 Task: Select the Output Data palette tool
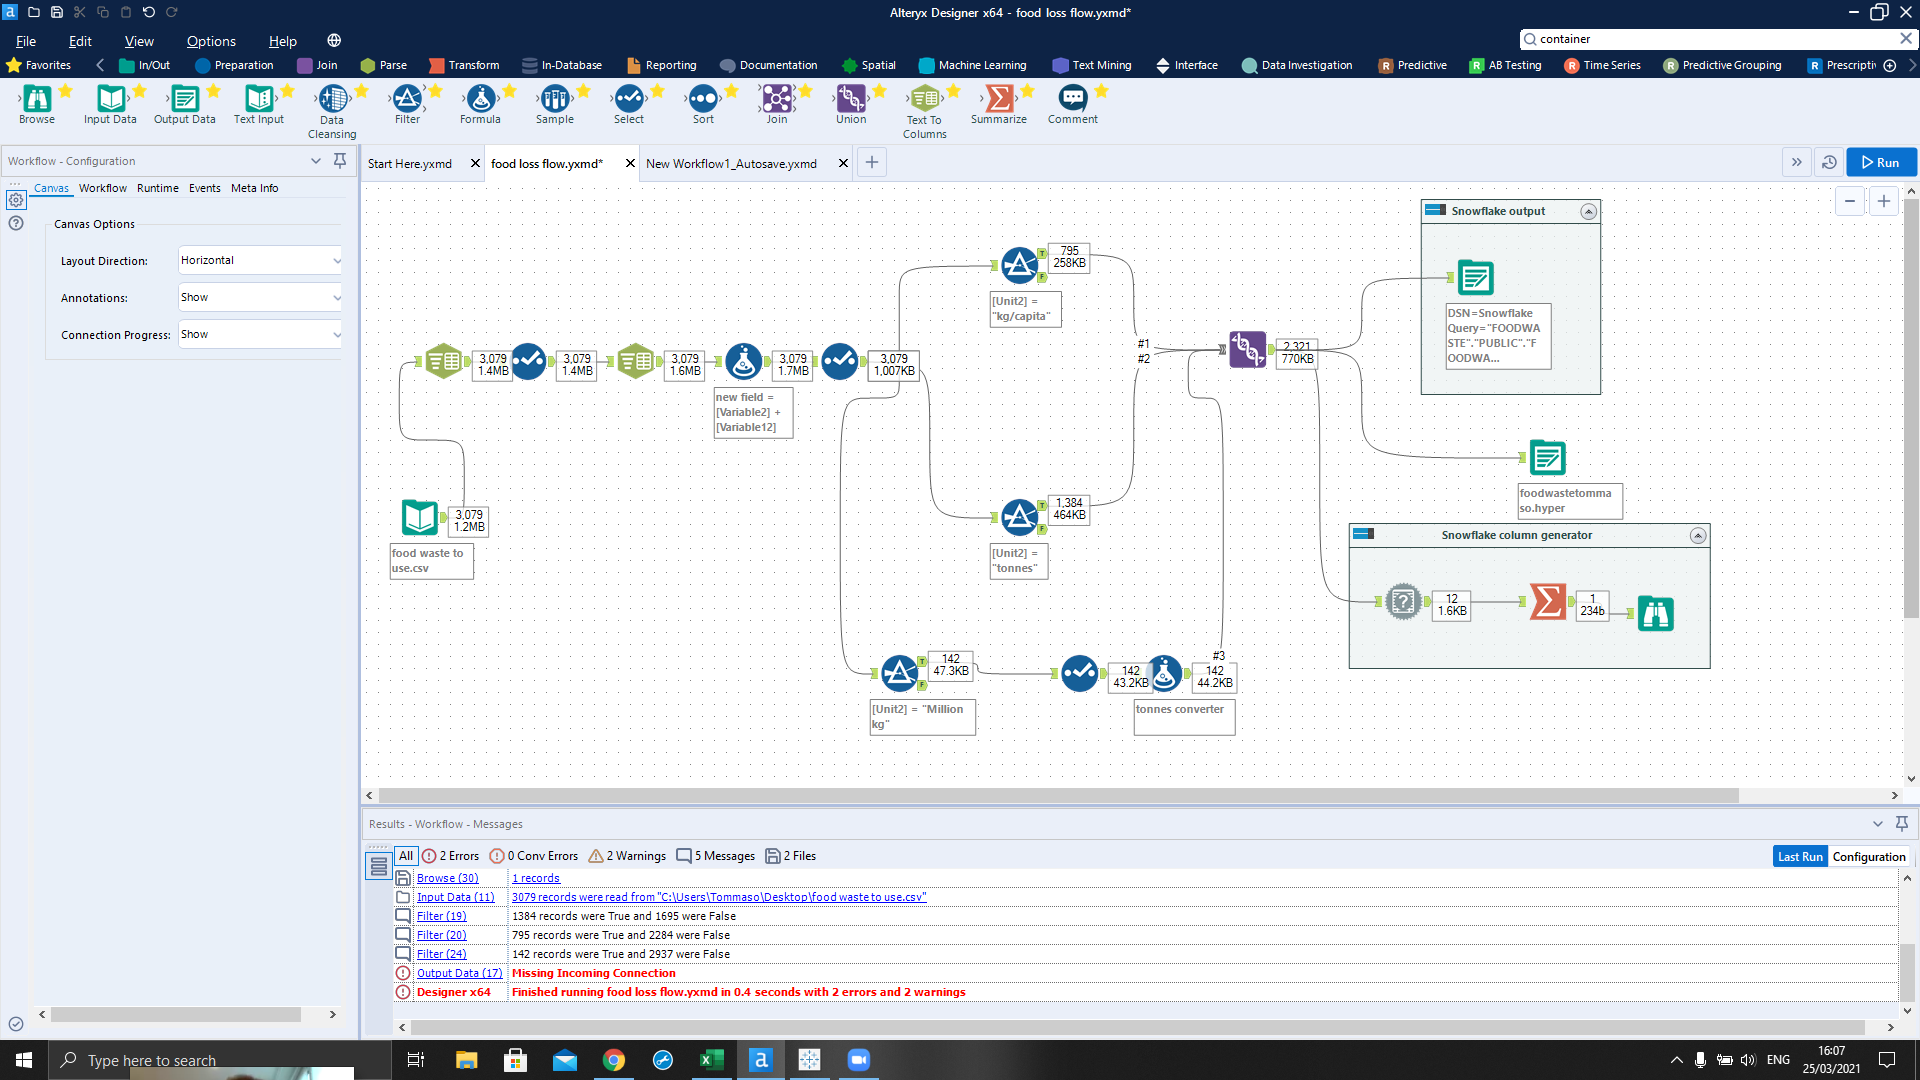coord(184,104)
